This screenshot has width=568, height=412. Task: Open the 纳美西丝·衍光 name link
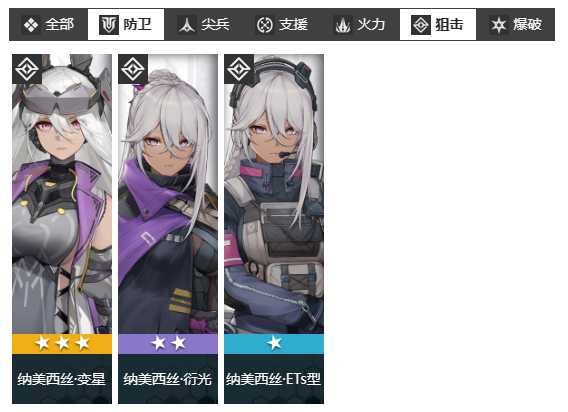pyautogui.click(x=168, y=379)
